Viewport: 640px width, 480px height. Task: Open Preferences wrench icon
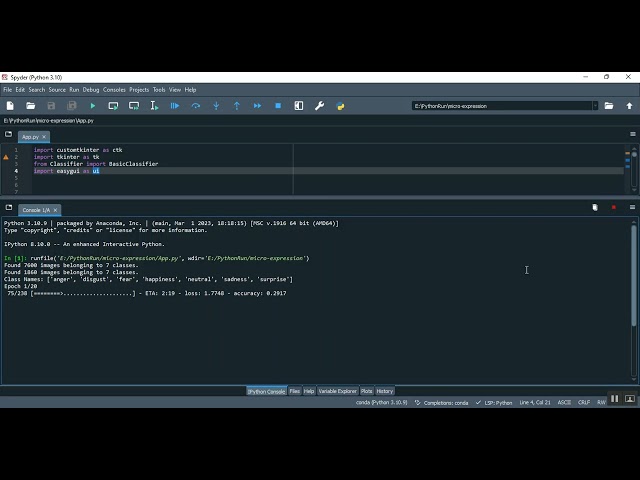pyautogui.click(x=319, y=106)
